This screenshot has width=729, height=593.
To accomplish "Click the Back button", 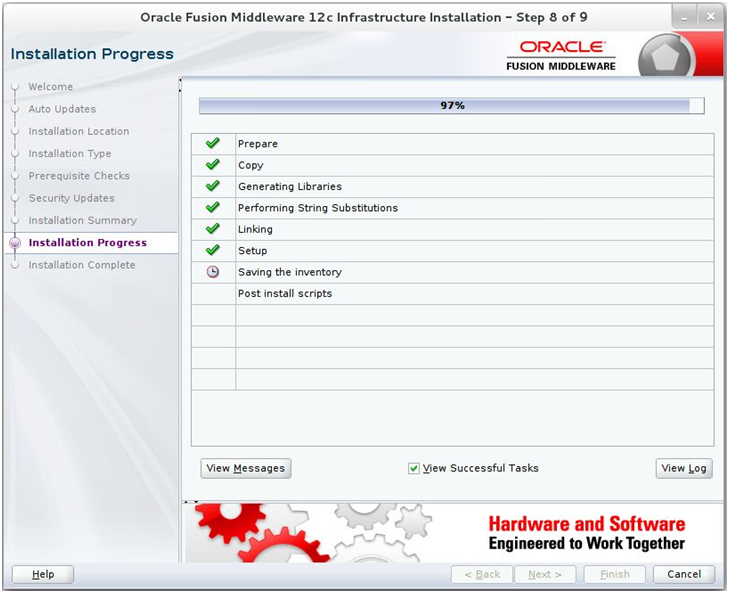I will coord(482,574).
